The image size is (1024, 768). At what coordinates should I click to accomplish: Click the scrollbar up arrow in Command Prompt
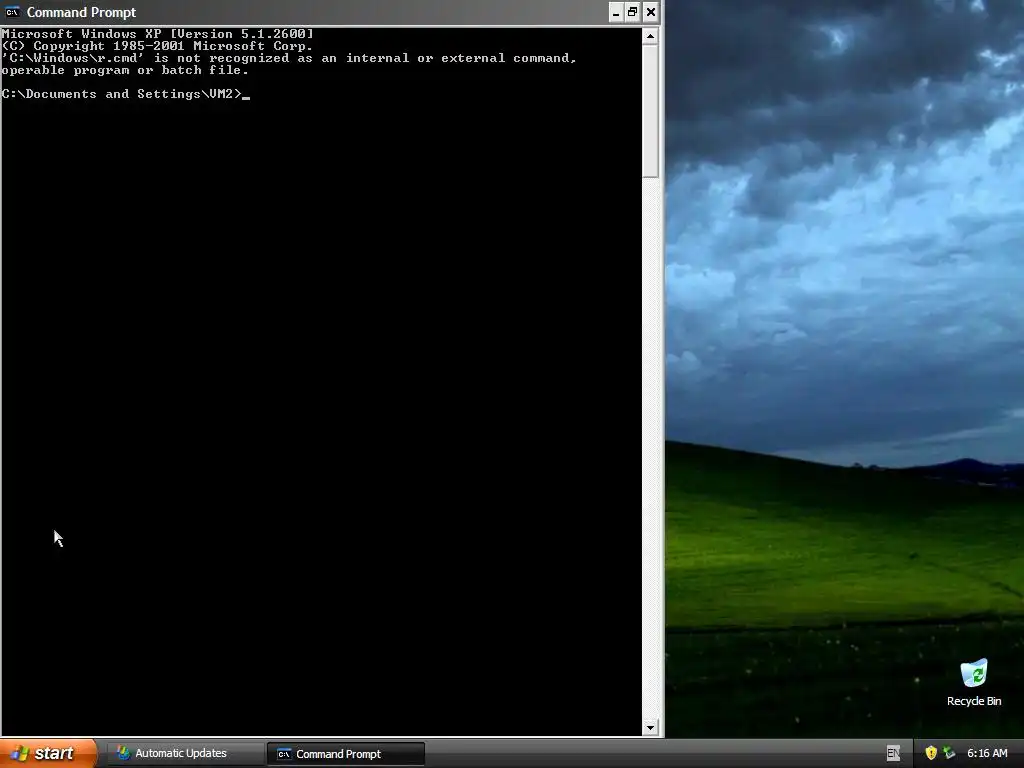point(650,36)
